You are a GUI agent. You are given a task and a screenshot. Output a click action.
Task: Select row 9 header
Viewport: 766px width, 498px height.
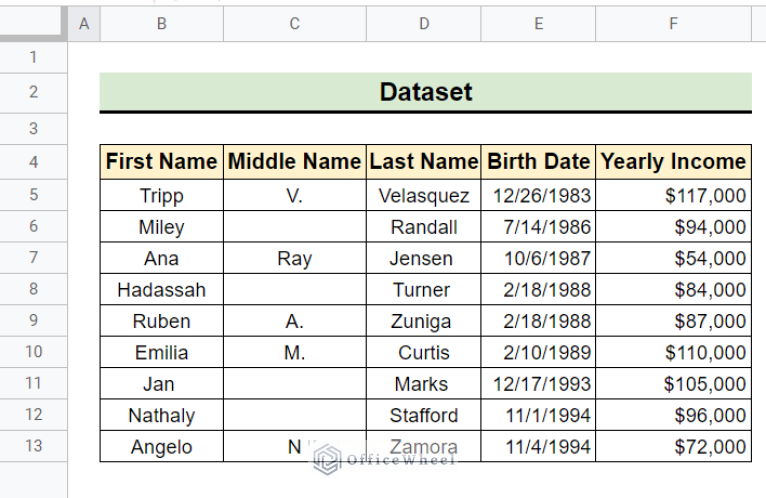(x=33, y=321)
